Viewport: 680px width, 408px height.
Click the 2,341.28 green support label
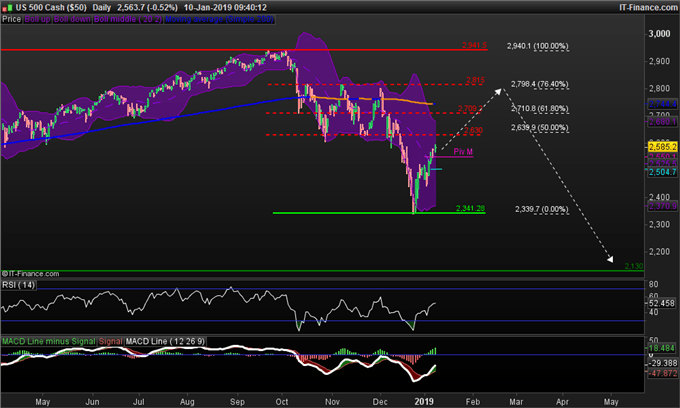click(x=471, y=209)
